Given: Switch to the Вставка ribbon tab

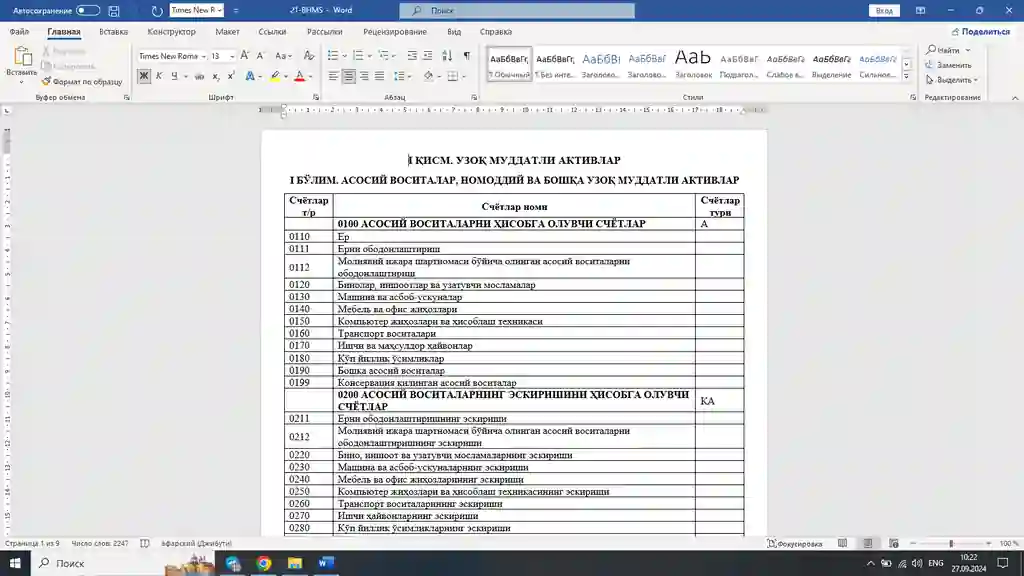Looking at the screenshot, I should [113, 32].
